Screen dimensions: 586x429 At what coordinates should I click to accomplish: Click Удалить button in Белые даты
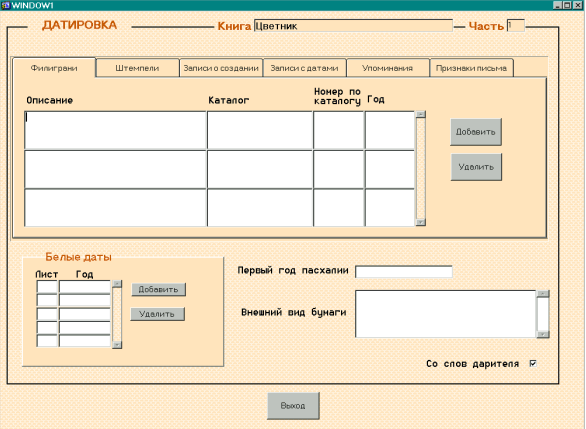(x=157, y=314)
